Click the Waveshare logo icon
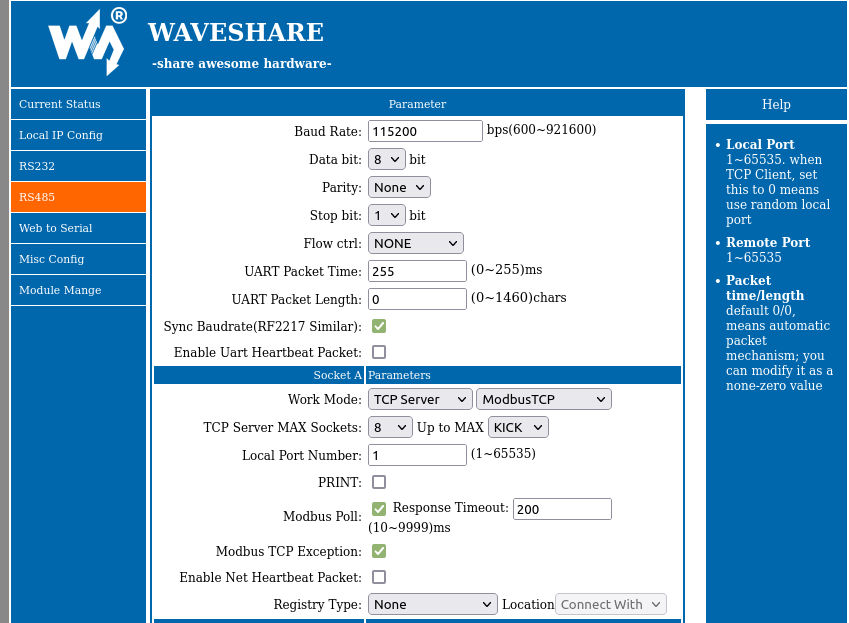The height and width of the screenshot is (623, 849). coord(88,42)
